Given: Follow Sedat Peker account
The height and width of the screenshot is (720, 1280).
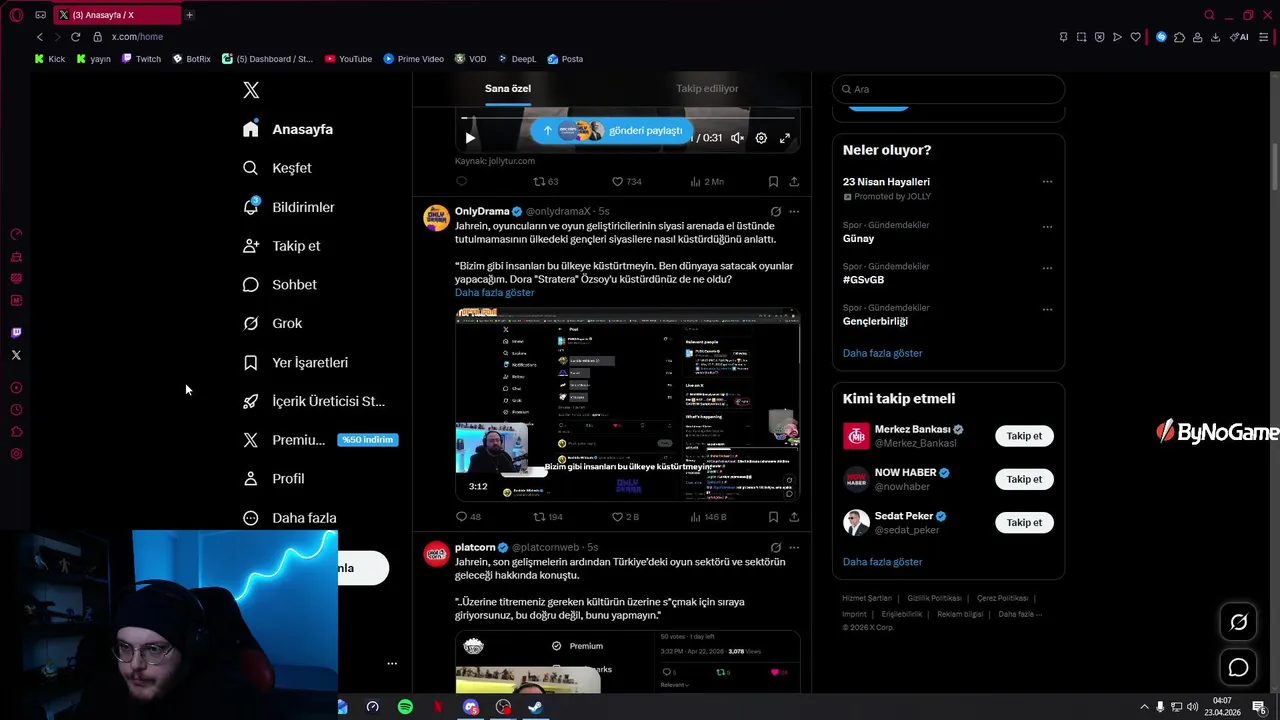Looking at the screenshot, I should (x=1024, y=522).
